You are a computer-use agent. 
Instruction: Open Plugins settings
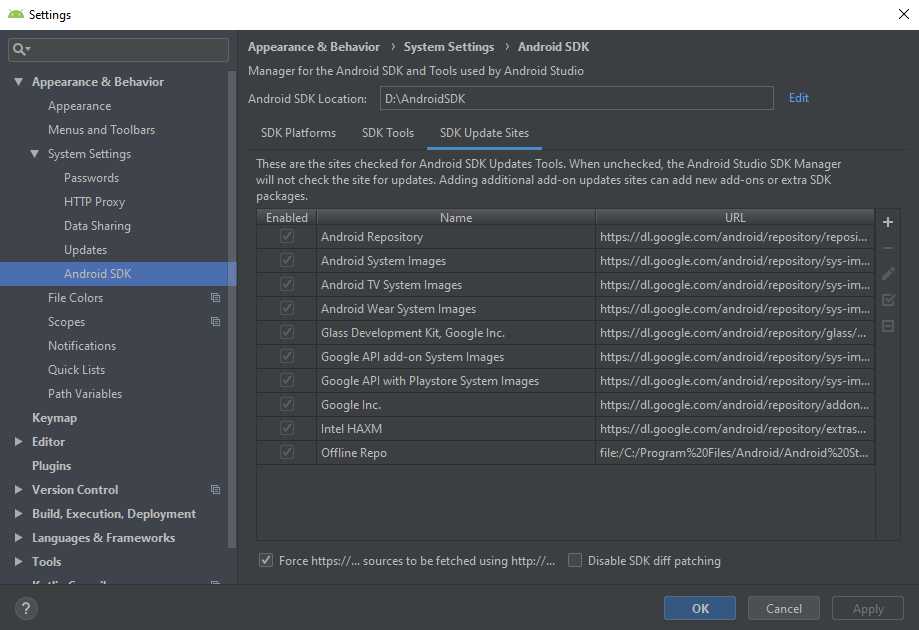(x=52, y=465)
